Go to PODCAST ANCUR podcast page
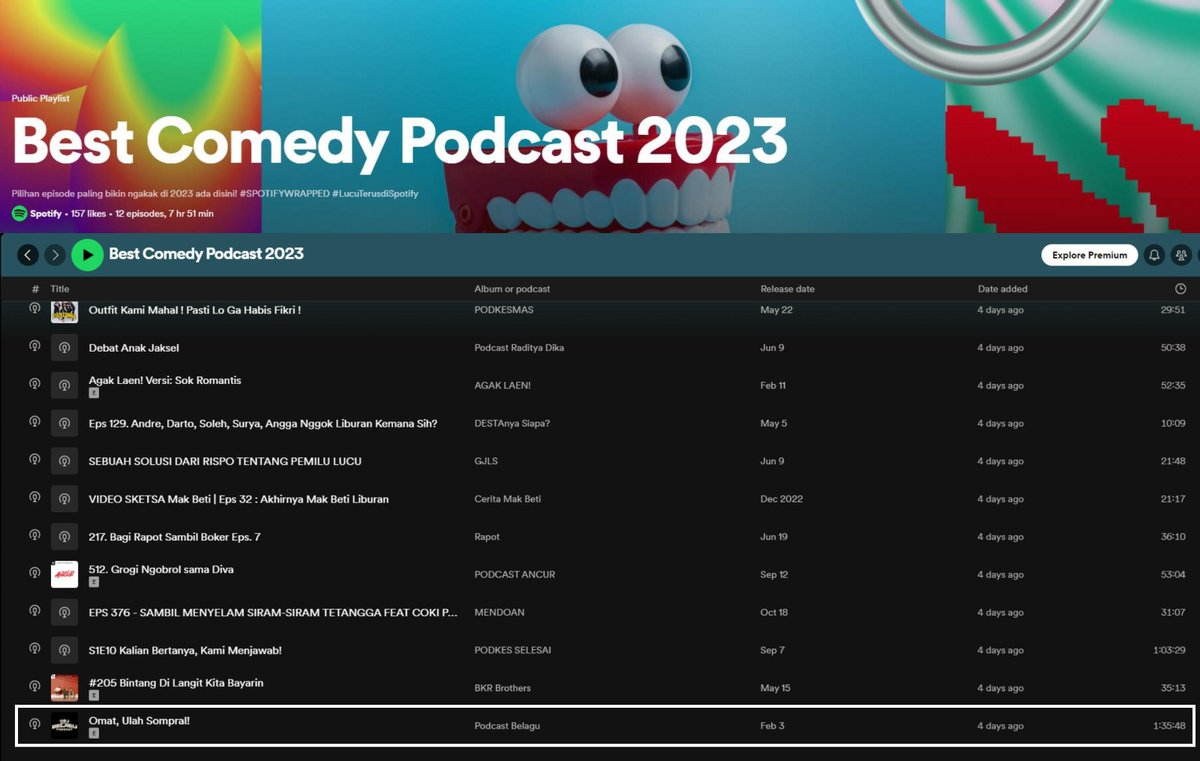Viewport: 1200px width, 761px height. 515,575
